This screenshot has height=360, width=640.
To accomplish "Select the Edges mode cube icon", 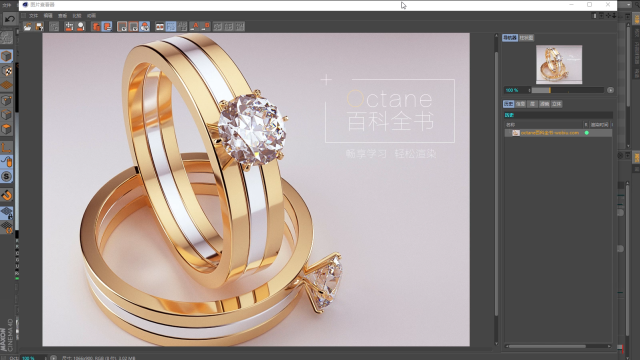I will (7, 115).
